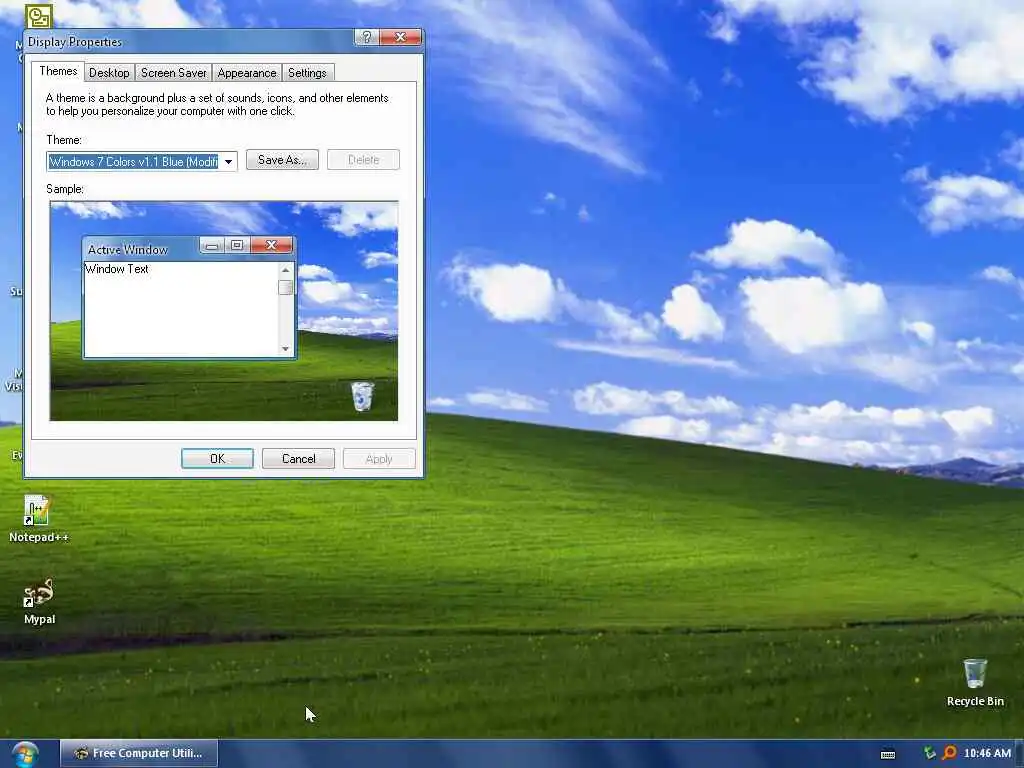Open the Mypal desktop shortcut
This screenshot has width=1024, height=768.
coord(39,601)
